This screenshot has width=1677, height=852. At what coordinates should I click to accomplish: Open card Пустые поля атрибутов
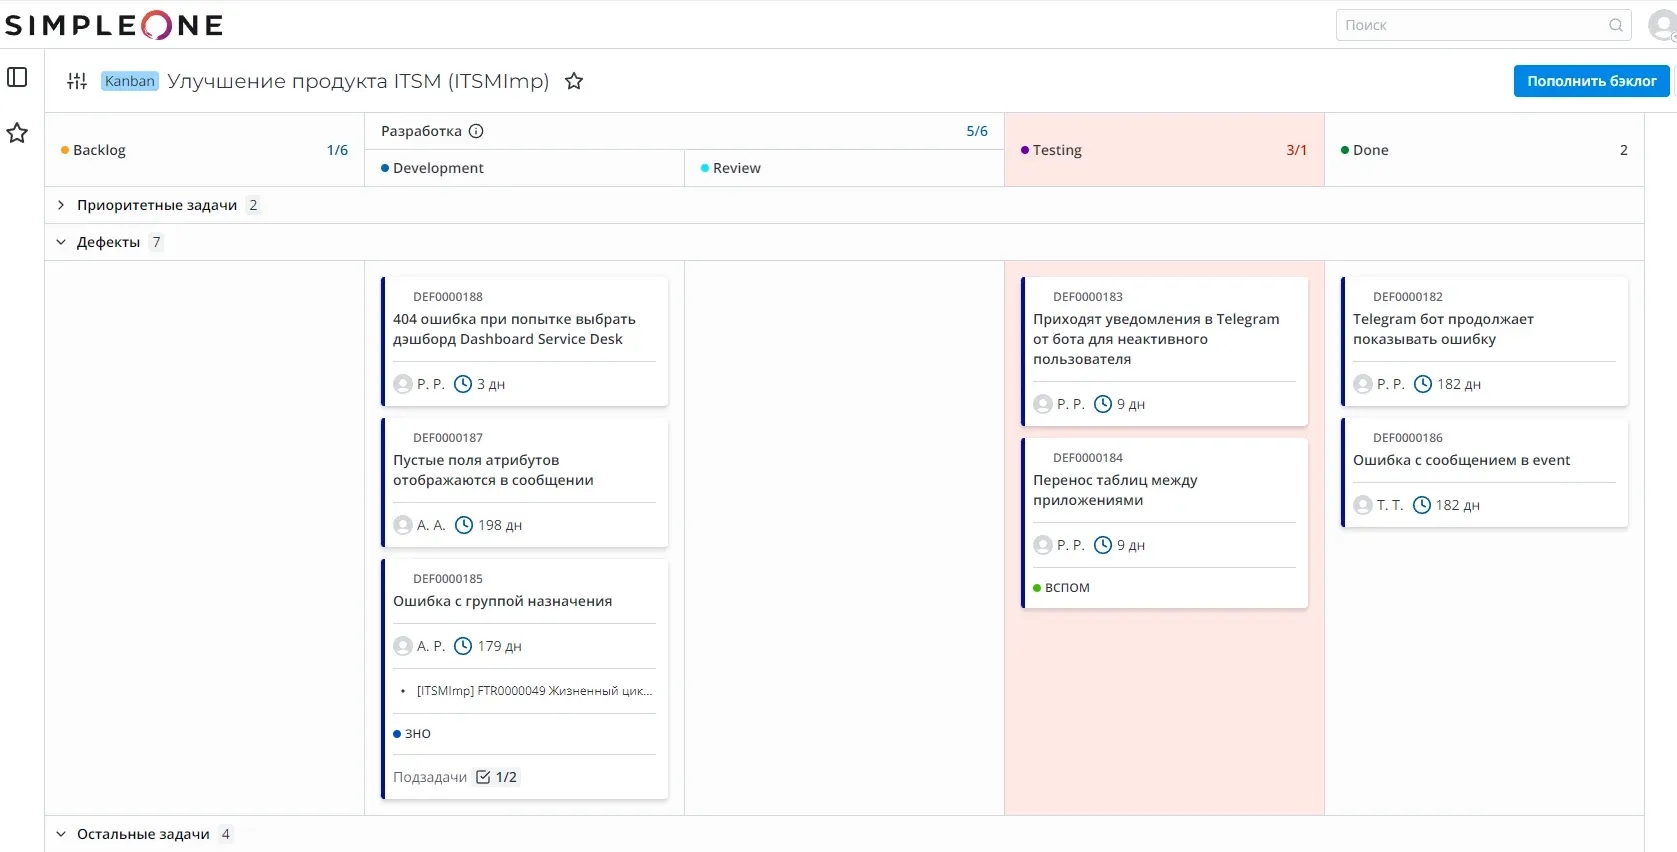(x=525, y=482)
